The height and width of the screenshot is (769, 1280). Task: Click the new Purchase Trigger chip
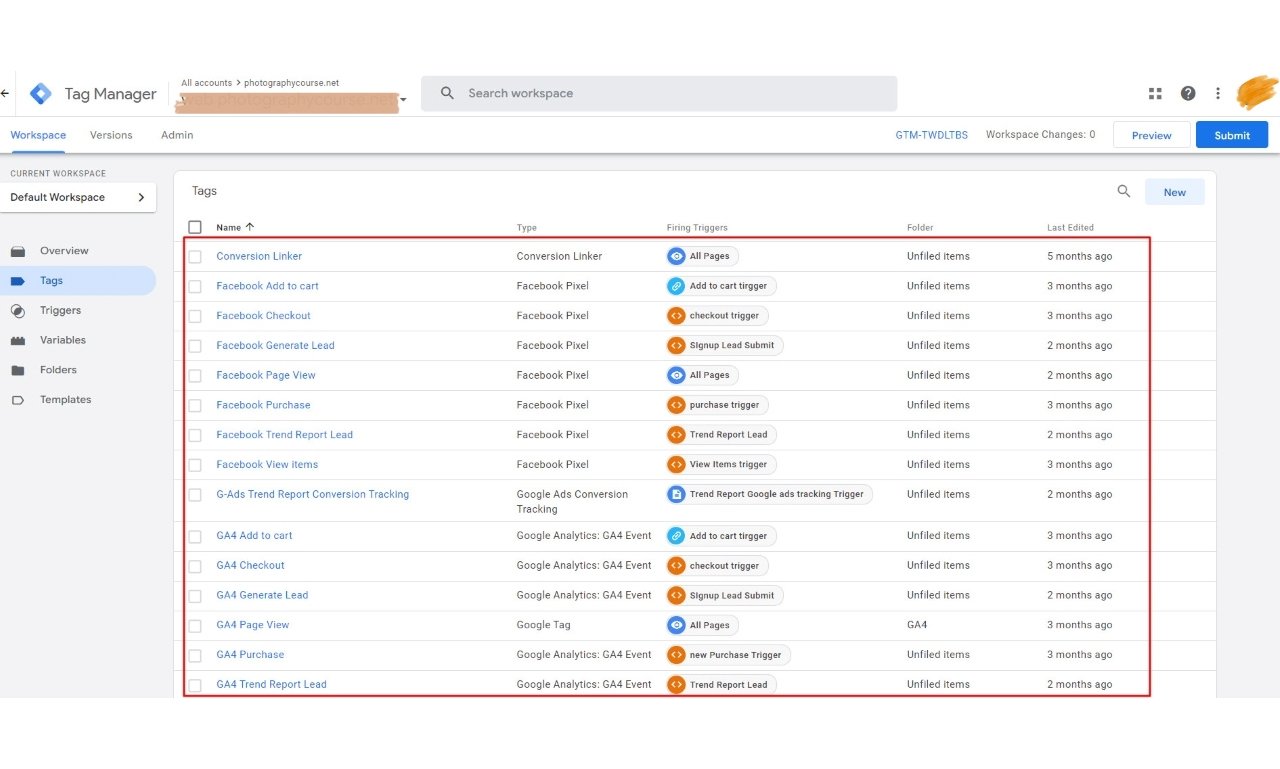click(x=728, y=655)
